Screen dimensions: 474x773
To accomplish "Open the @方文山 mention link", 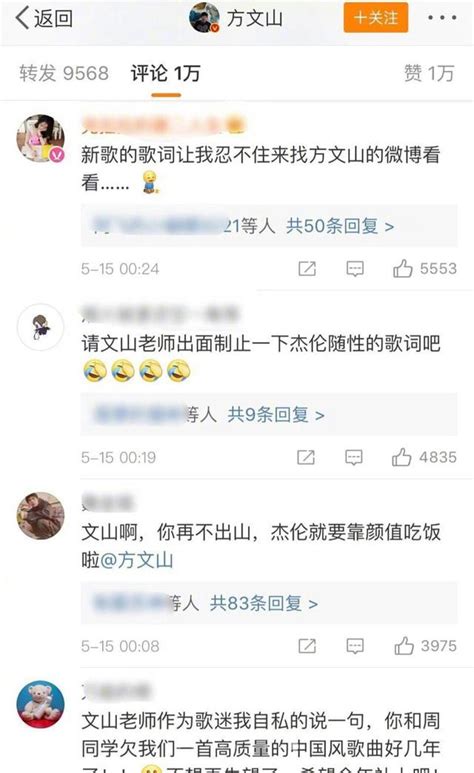I will (x=137, y=561).
